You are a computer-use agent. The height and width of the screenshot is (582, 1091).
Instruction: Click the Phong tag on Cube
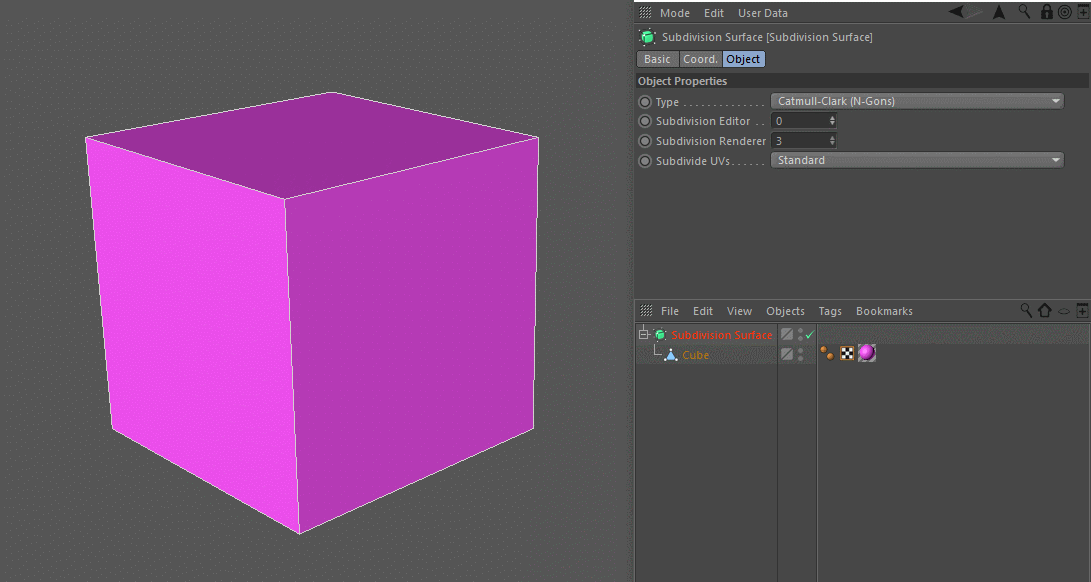tap(827, 353)
